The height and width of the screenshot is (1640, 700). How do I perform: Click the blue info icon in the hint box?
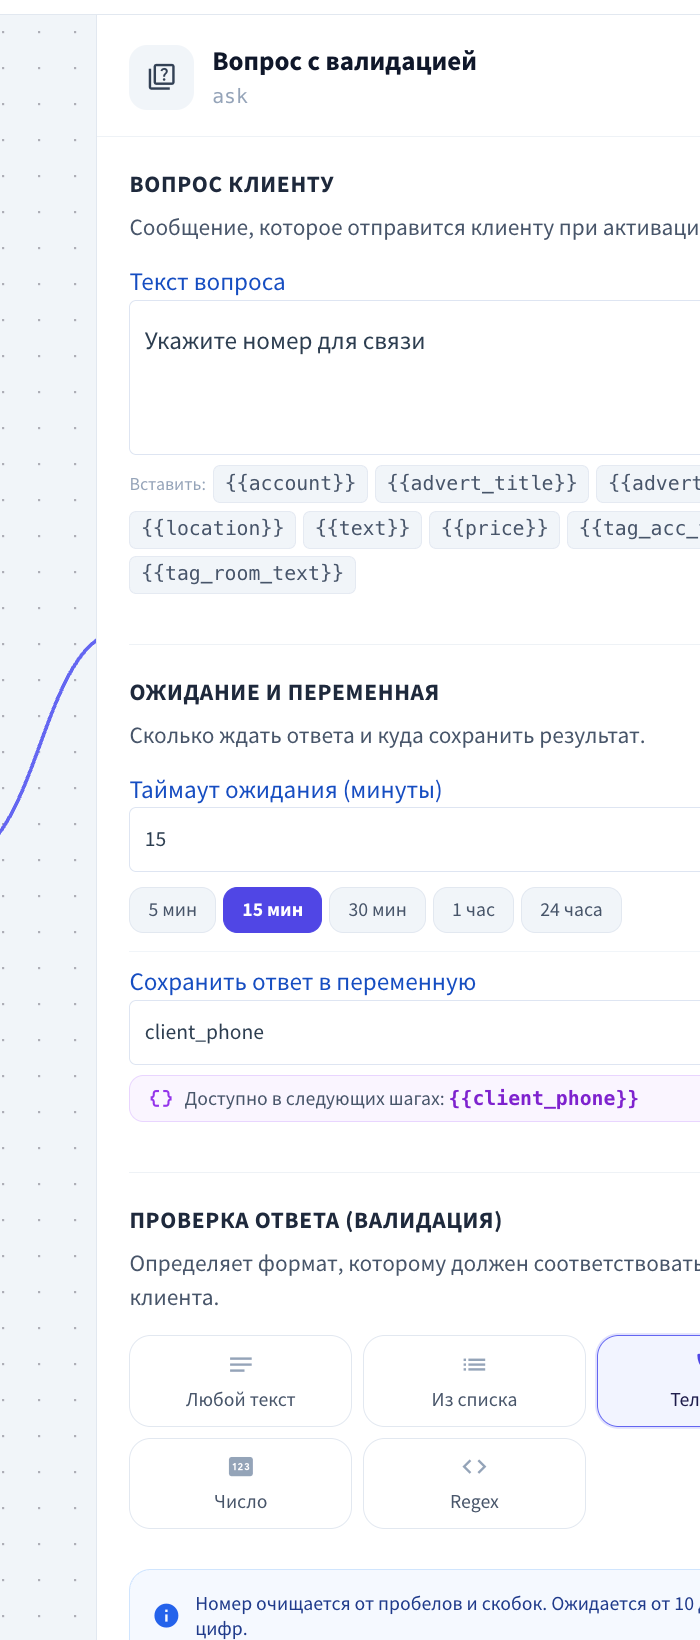click(166, 1615)
